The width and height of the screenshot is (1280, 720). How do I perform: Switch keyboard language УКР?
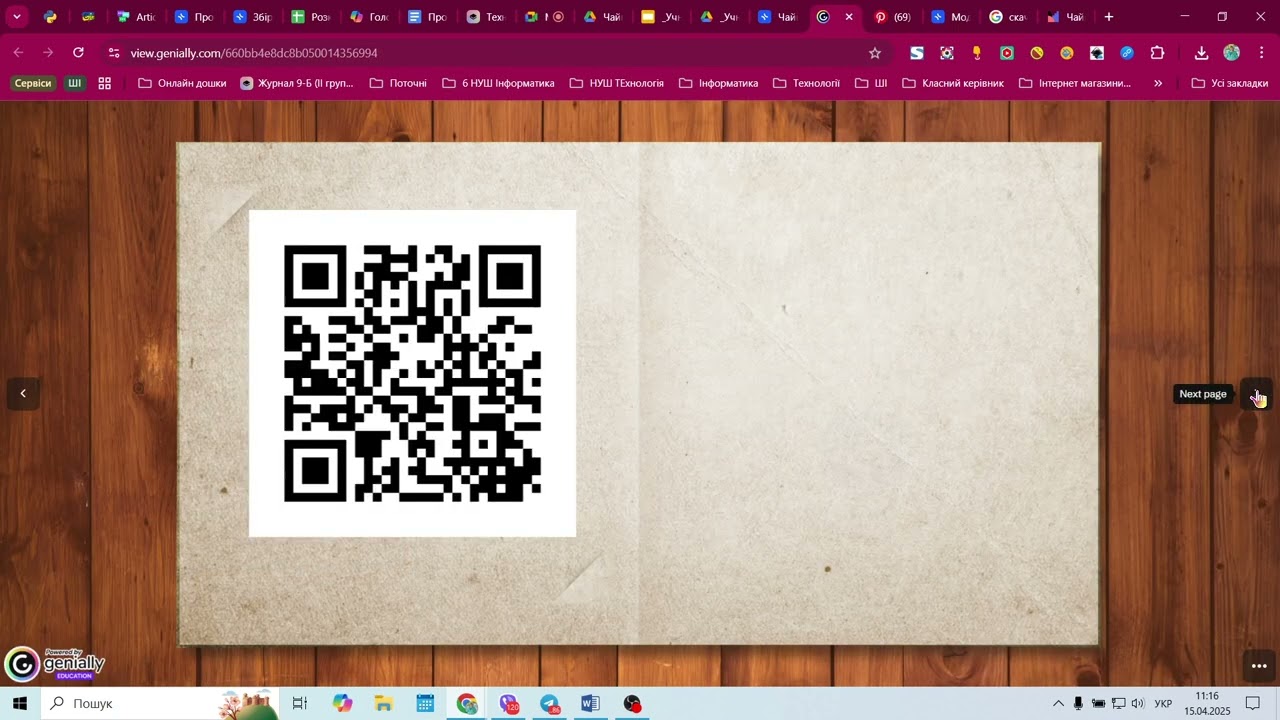[x=1163, y=704]
